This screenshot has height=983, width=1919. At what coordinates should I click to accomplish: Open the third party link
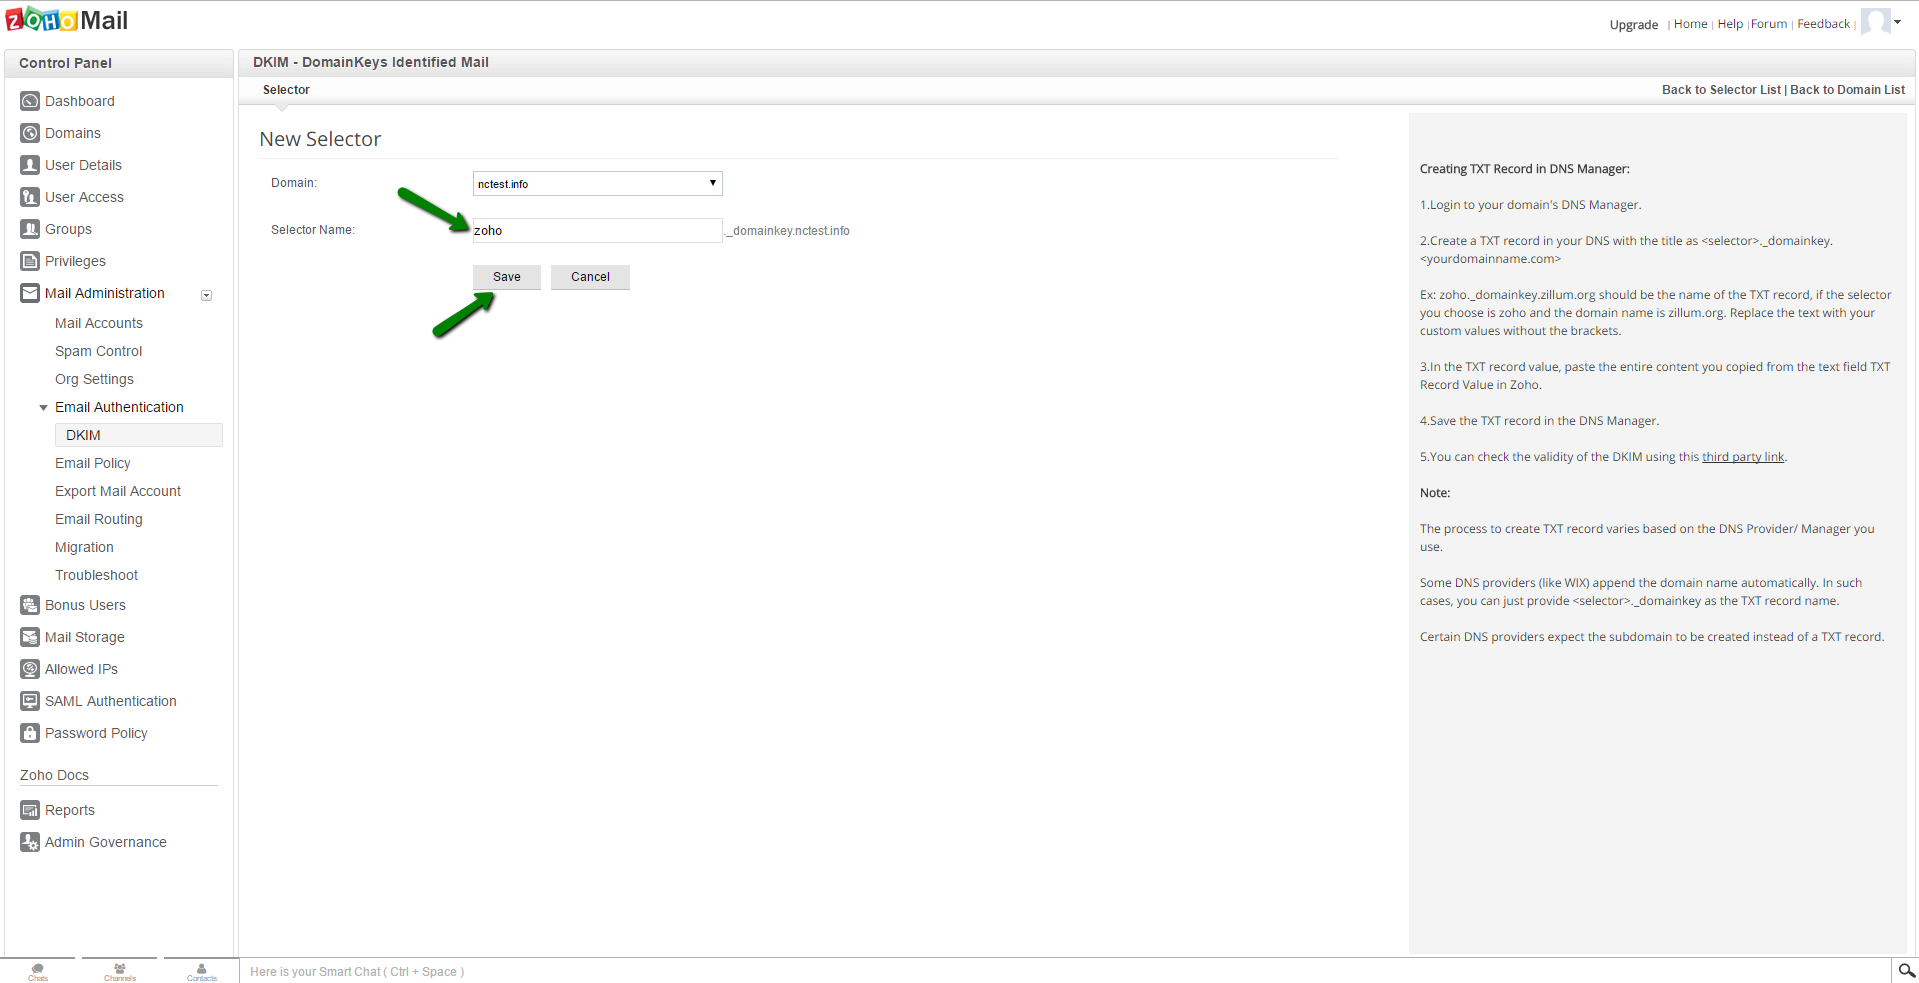click(1743, 457)
